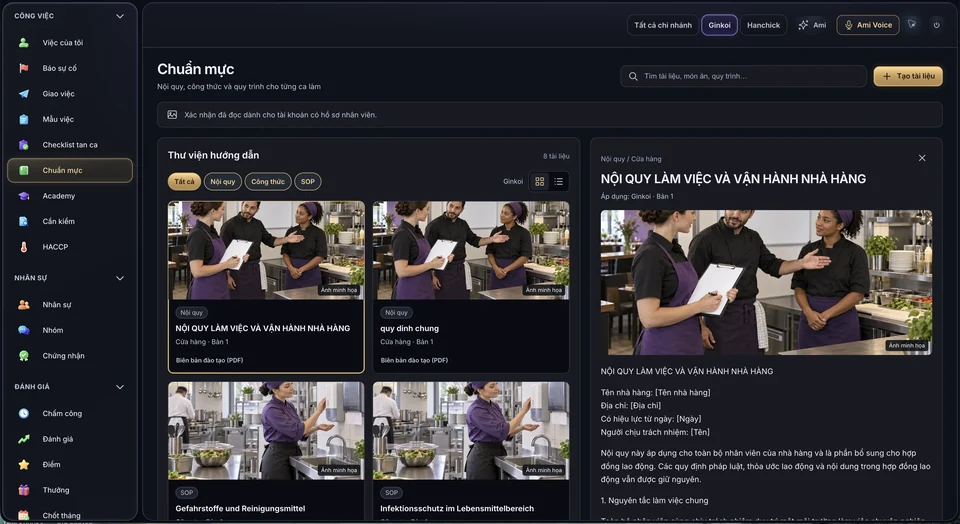This screenshot has height=524, width=960.
Task: Click the 8 tài liệu count
Action: tap(556, 156)
